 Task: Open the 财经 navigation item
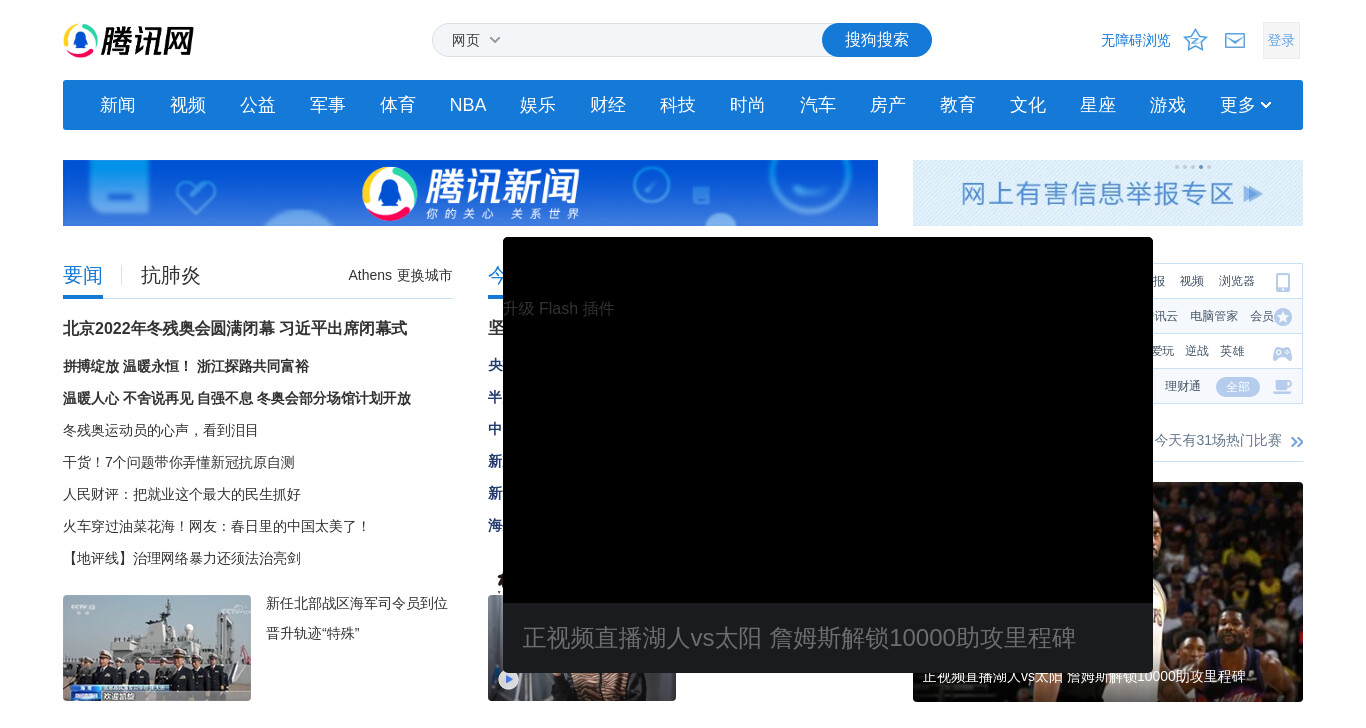coord(608,105)
